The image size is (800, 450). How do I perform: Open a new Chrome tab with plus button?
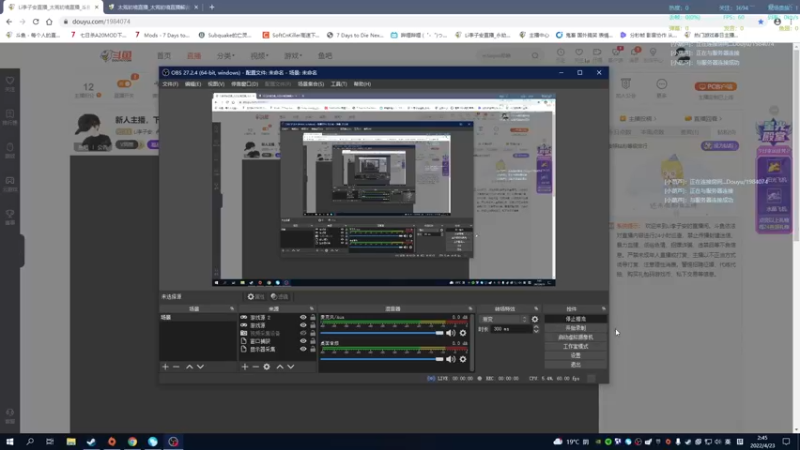[x=212, y=7]
